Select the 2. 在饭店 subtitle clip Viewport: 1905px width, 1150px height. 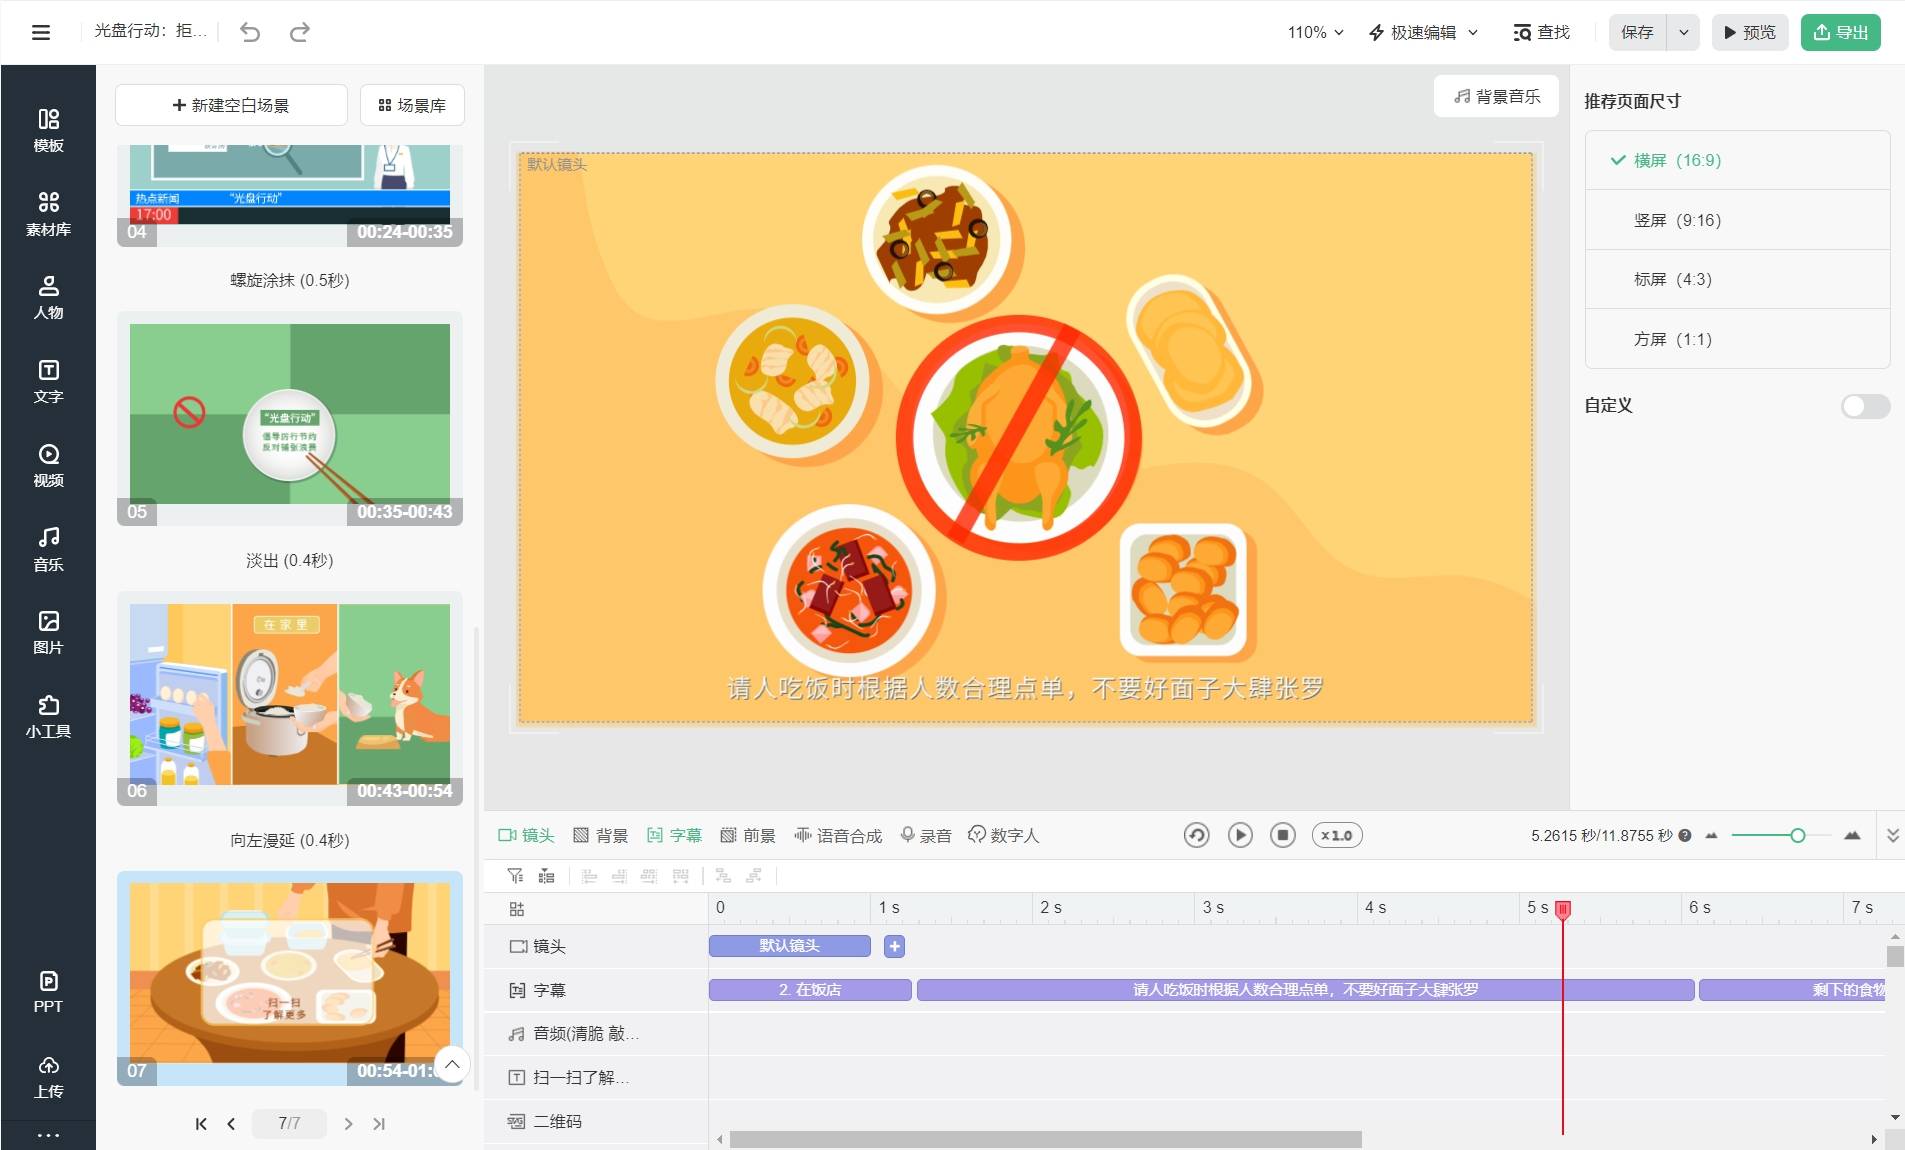tap(810, 990)
